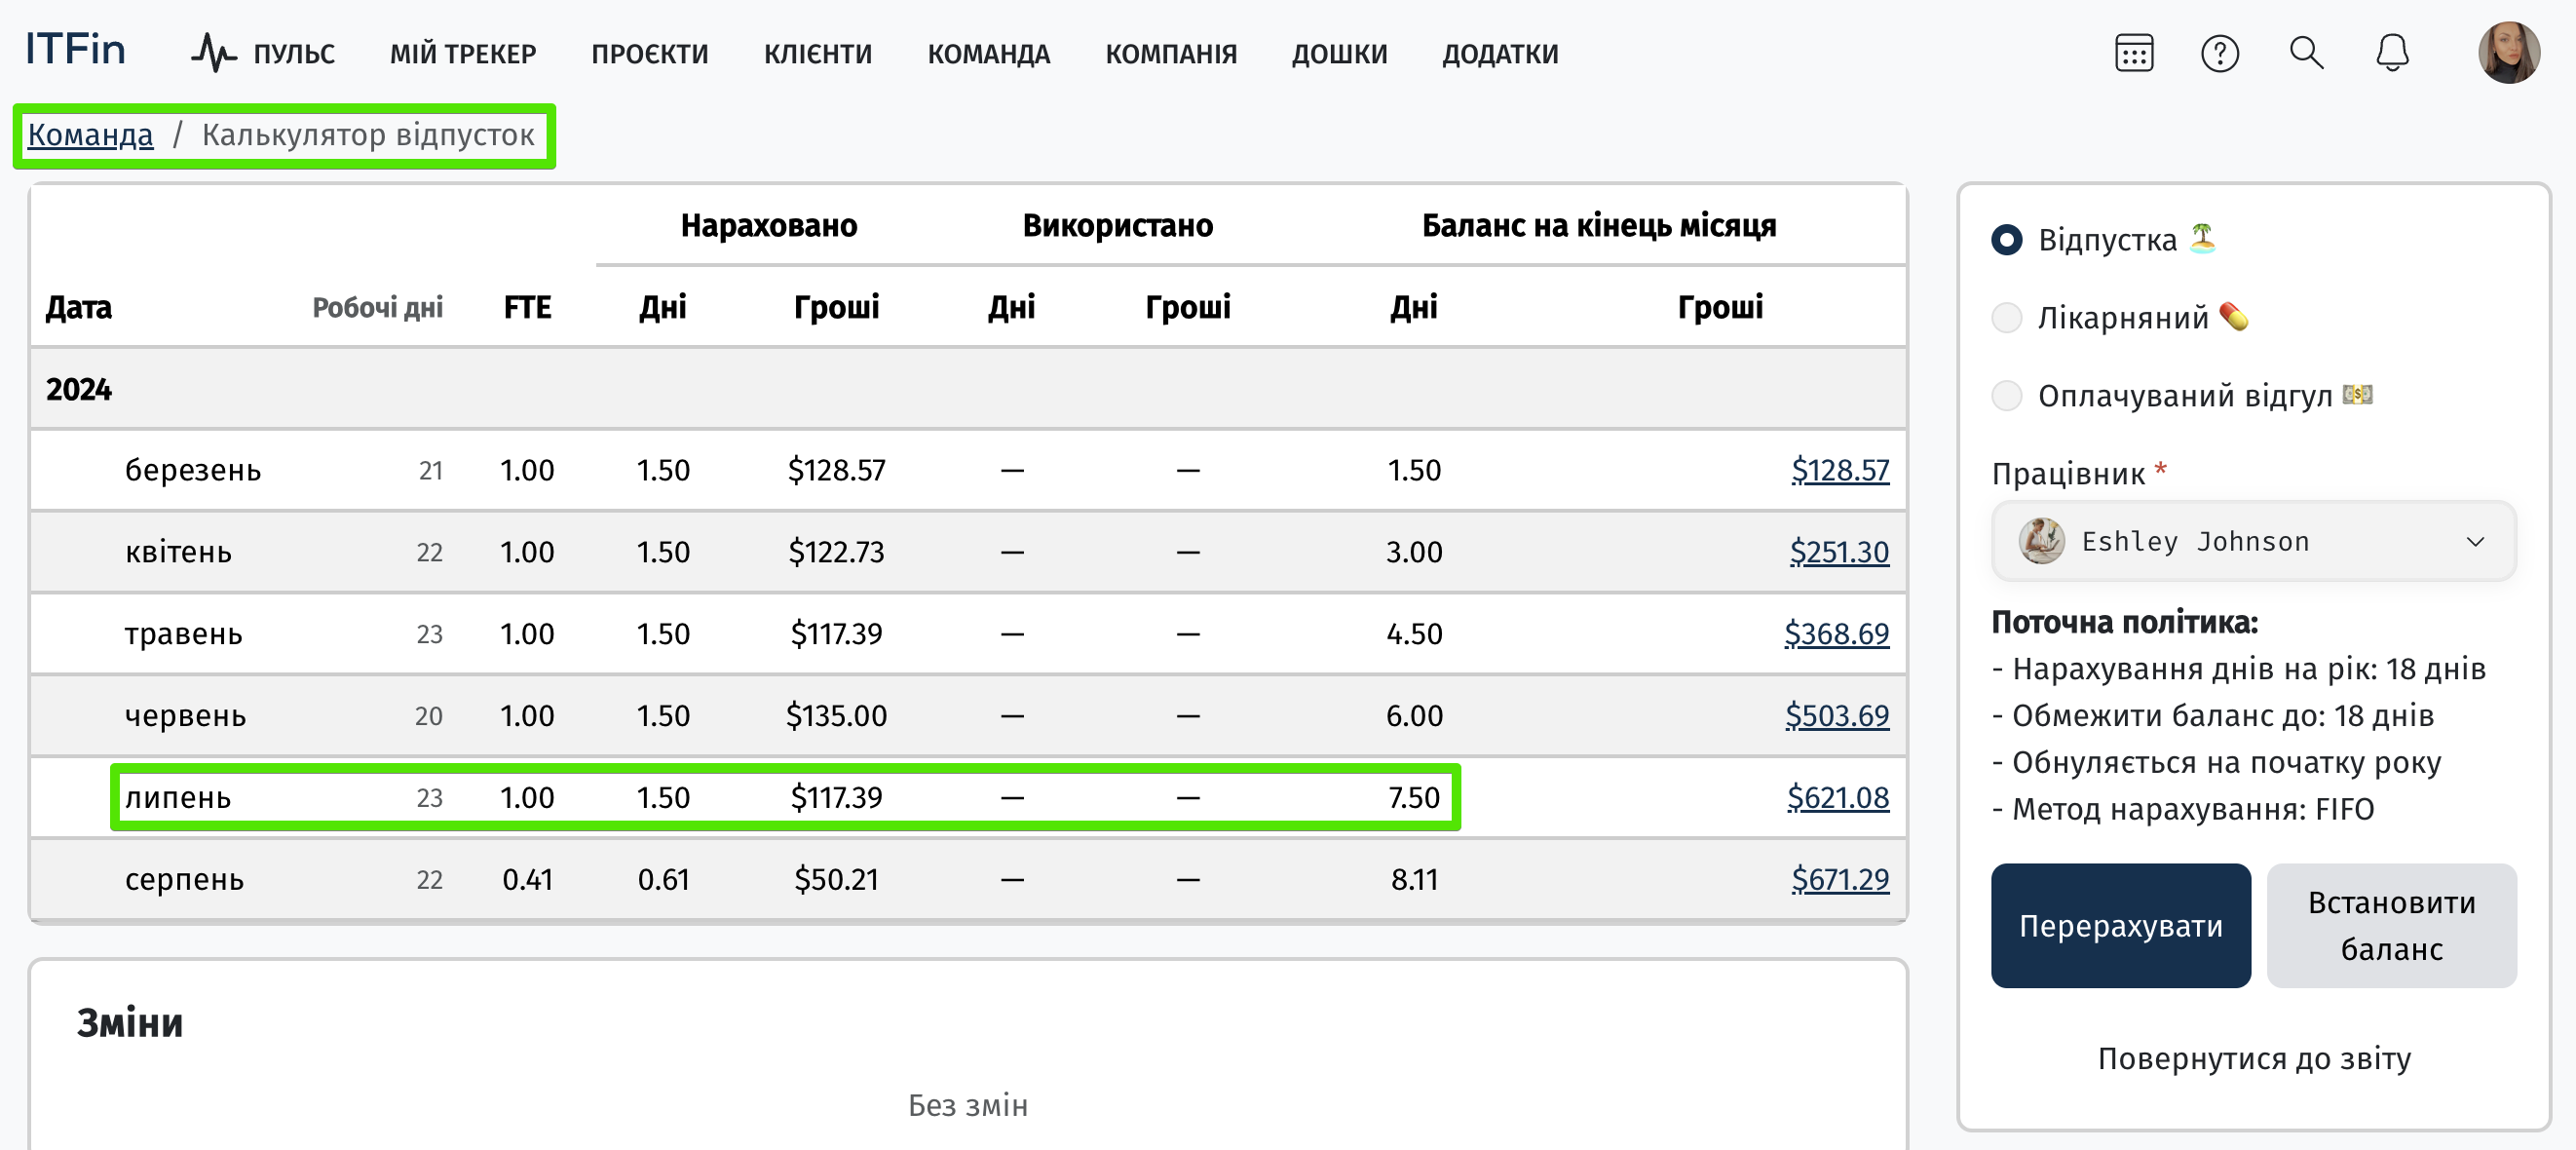This screenshot has width=2576, height=1150.
Task: Open the КОМАНДА menu item
Action: coord(988,54)
